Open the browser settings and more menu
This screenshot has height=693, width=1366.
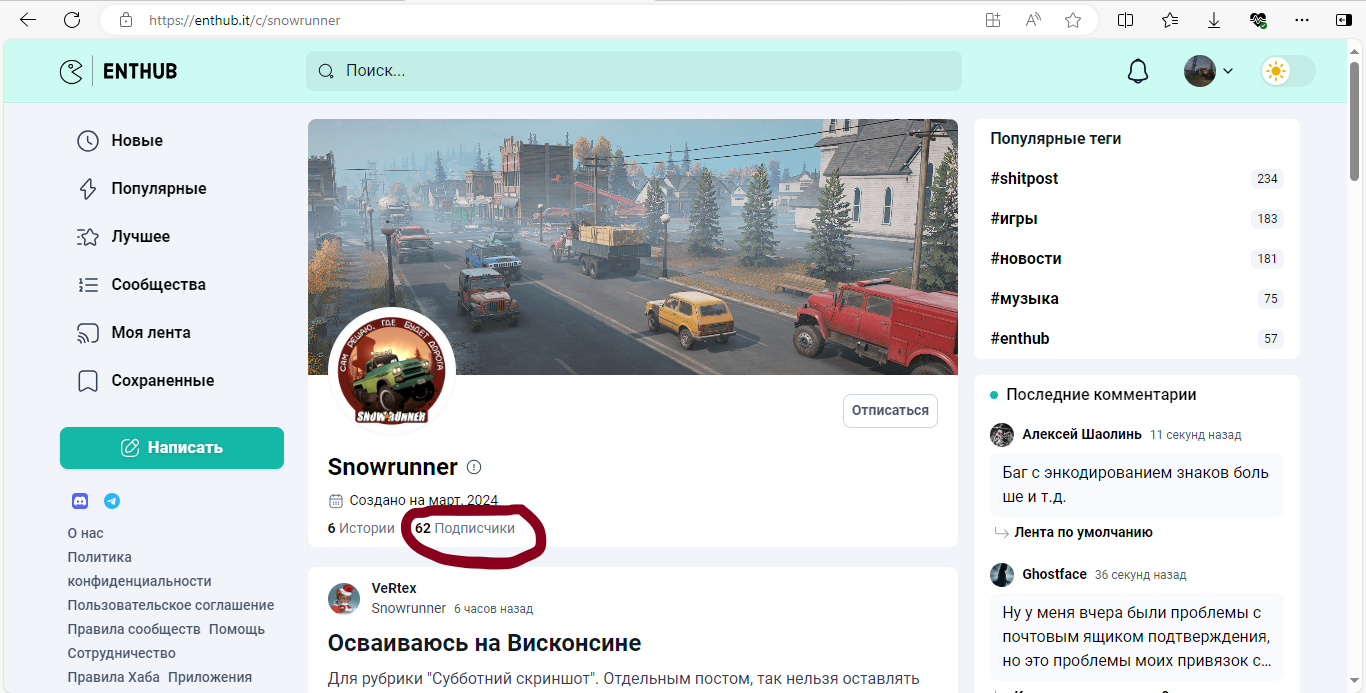pos(1302,20)
